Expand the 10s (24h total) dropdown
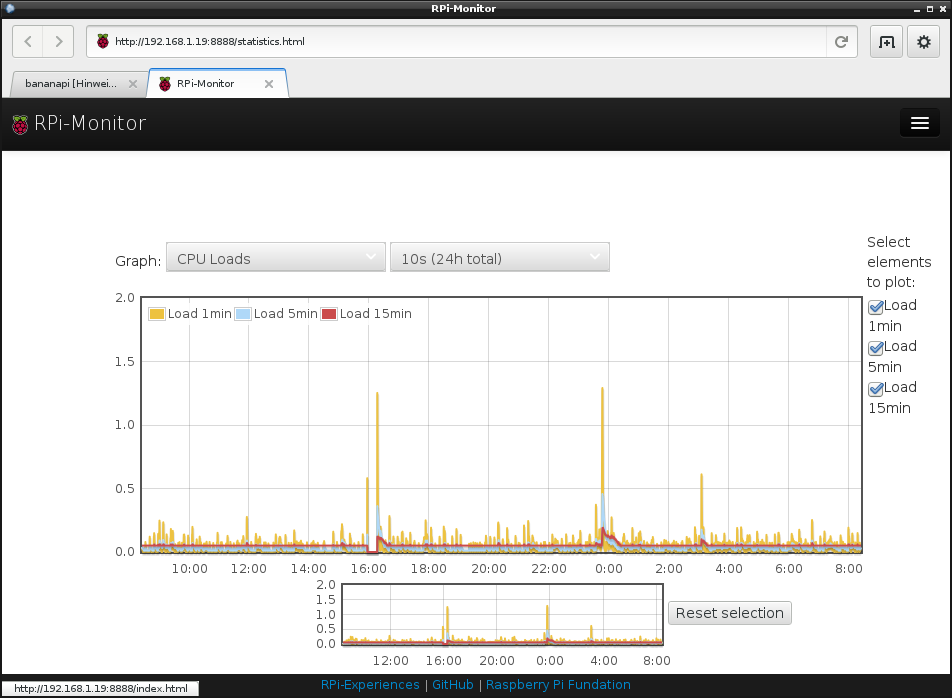The width and height of the screenshot is (952, 698). coord(499,258)
